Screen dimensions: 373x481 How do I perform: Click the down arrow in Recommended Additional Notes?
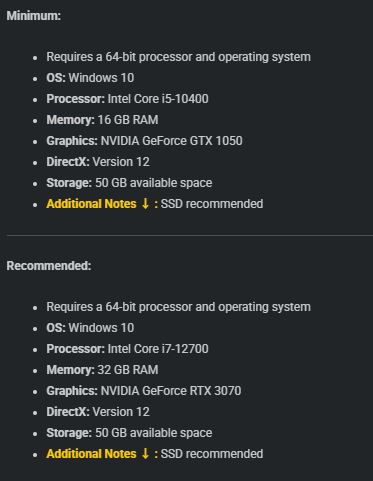click(145, 453)
